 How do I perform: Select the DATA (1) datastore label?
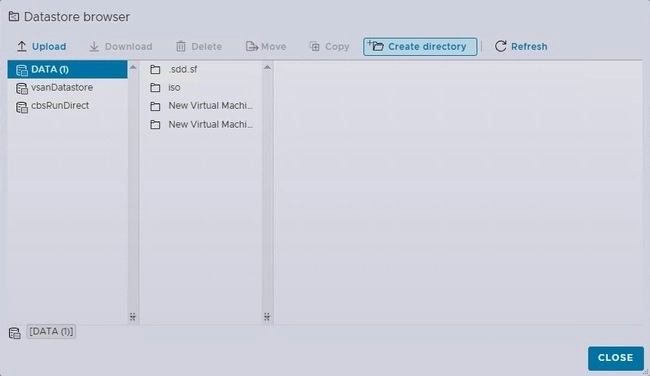pyautogui.click(x=50, y=69)
